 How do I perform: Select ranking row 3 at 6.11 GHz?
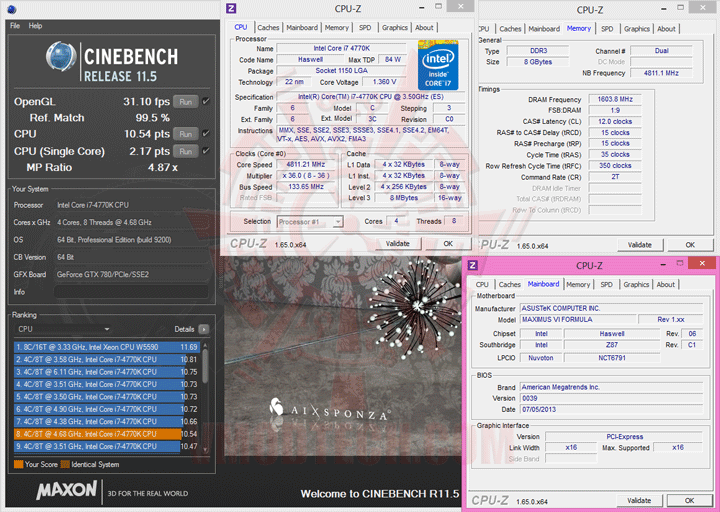[x=106, y=372]
